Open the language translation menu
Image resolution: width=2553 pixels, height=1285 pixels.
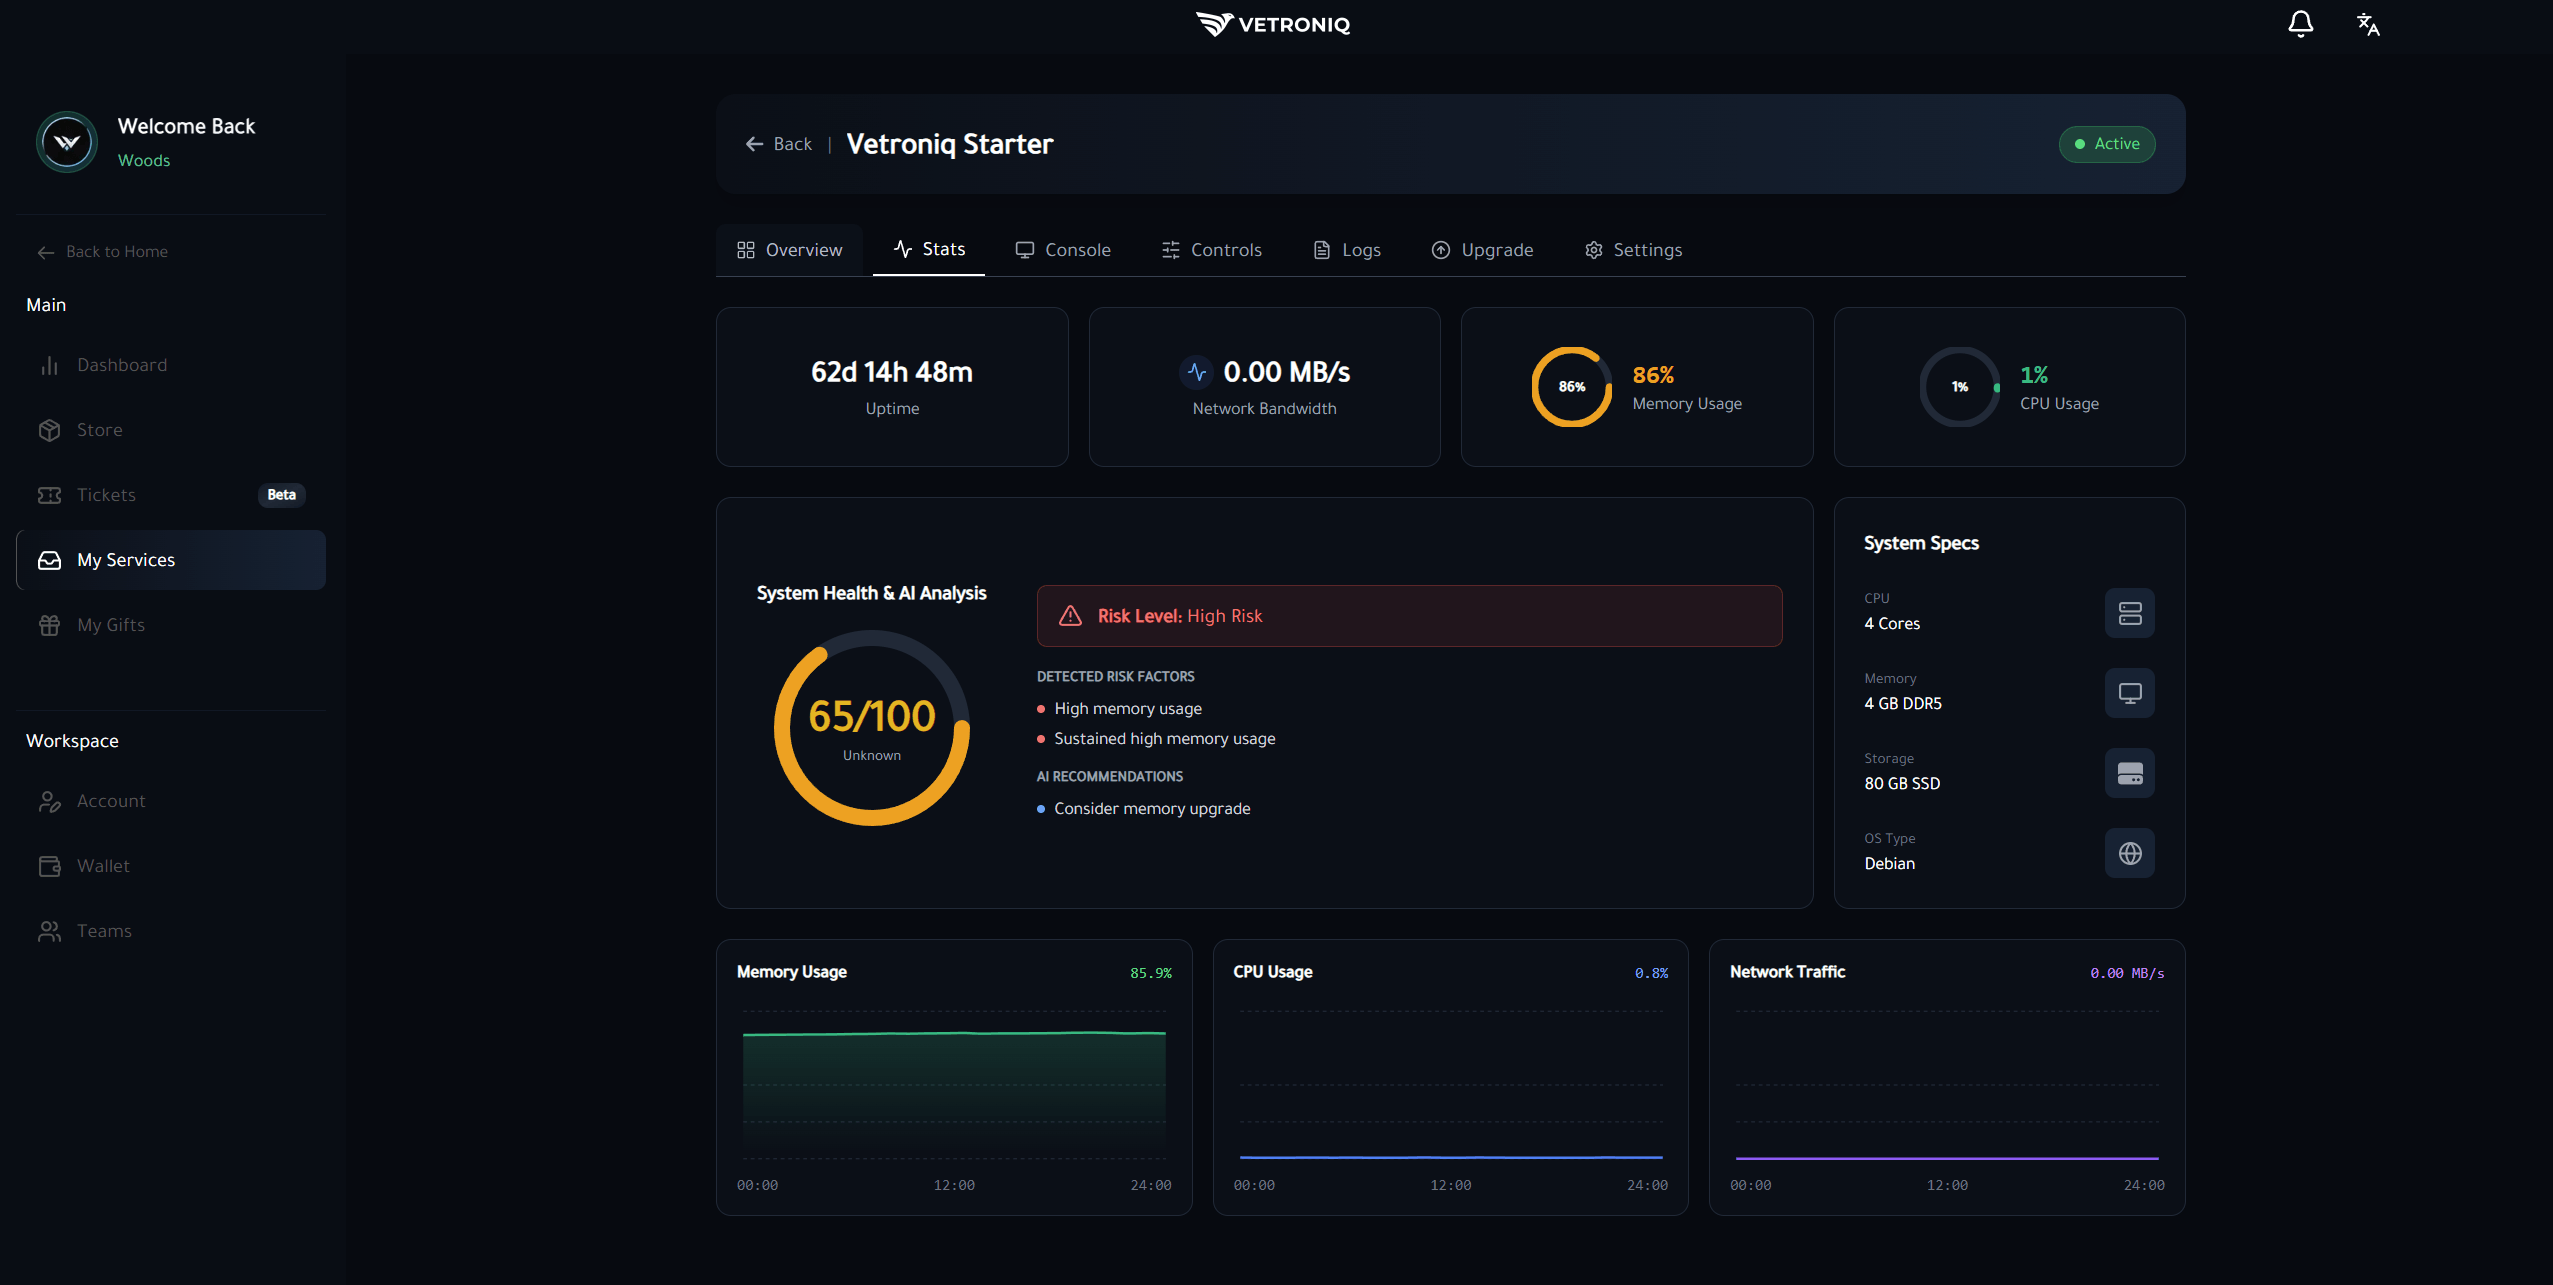(x=2368, y=24)
